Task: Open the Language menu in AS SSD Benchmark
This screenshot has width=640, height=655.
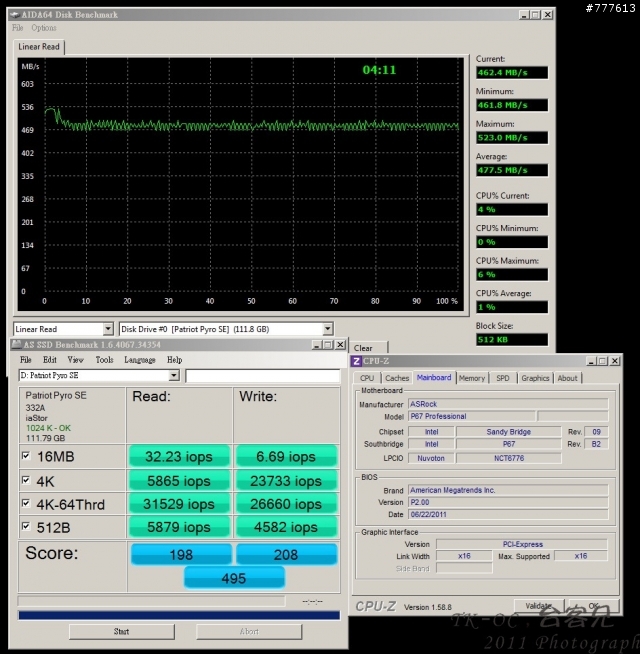Action: [x=140, y=360]
